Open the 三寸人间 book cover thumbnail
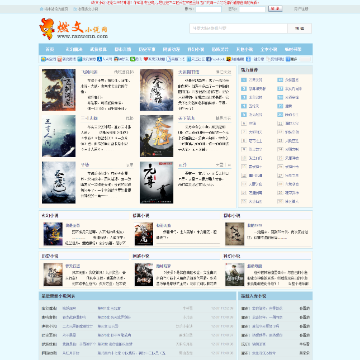This screenshot has height=360, width=360. (59, 136)
